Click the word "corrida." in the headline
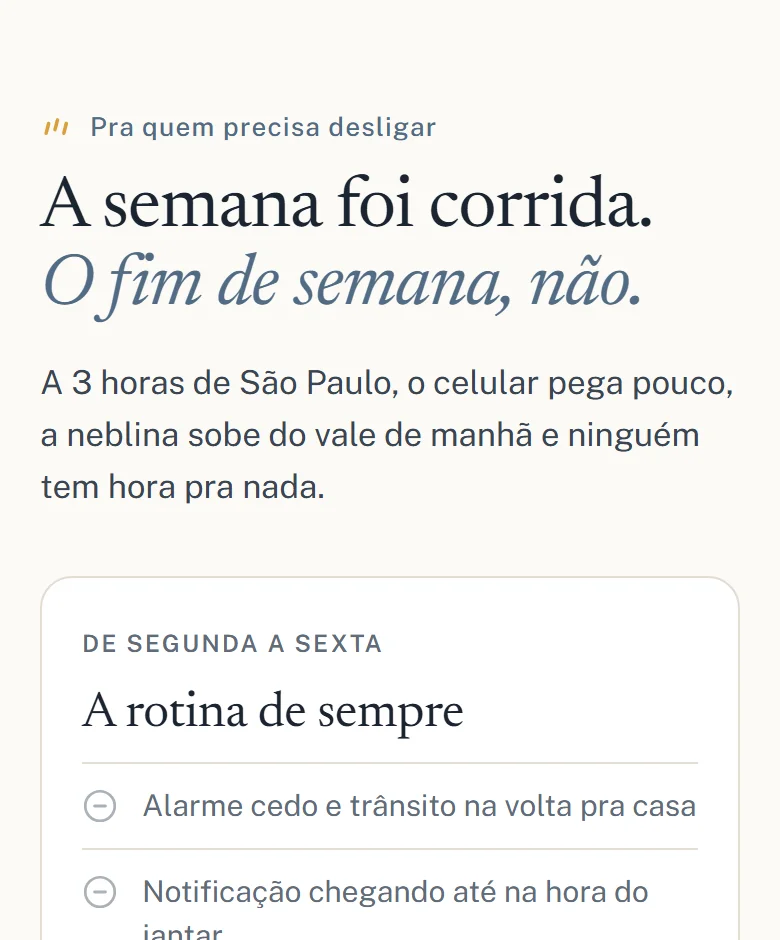The height and width of the screenshot is (940, 780). (541, 203)
